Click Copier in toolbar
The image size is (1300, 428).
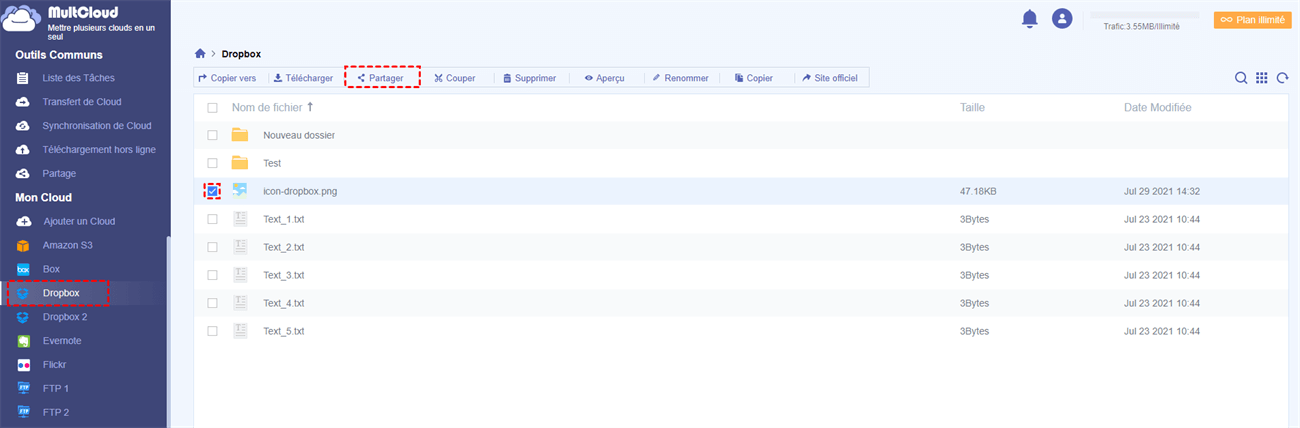click(753, 78)
